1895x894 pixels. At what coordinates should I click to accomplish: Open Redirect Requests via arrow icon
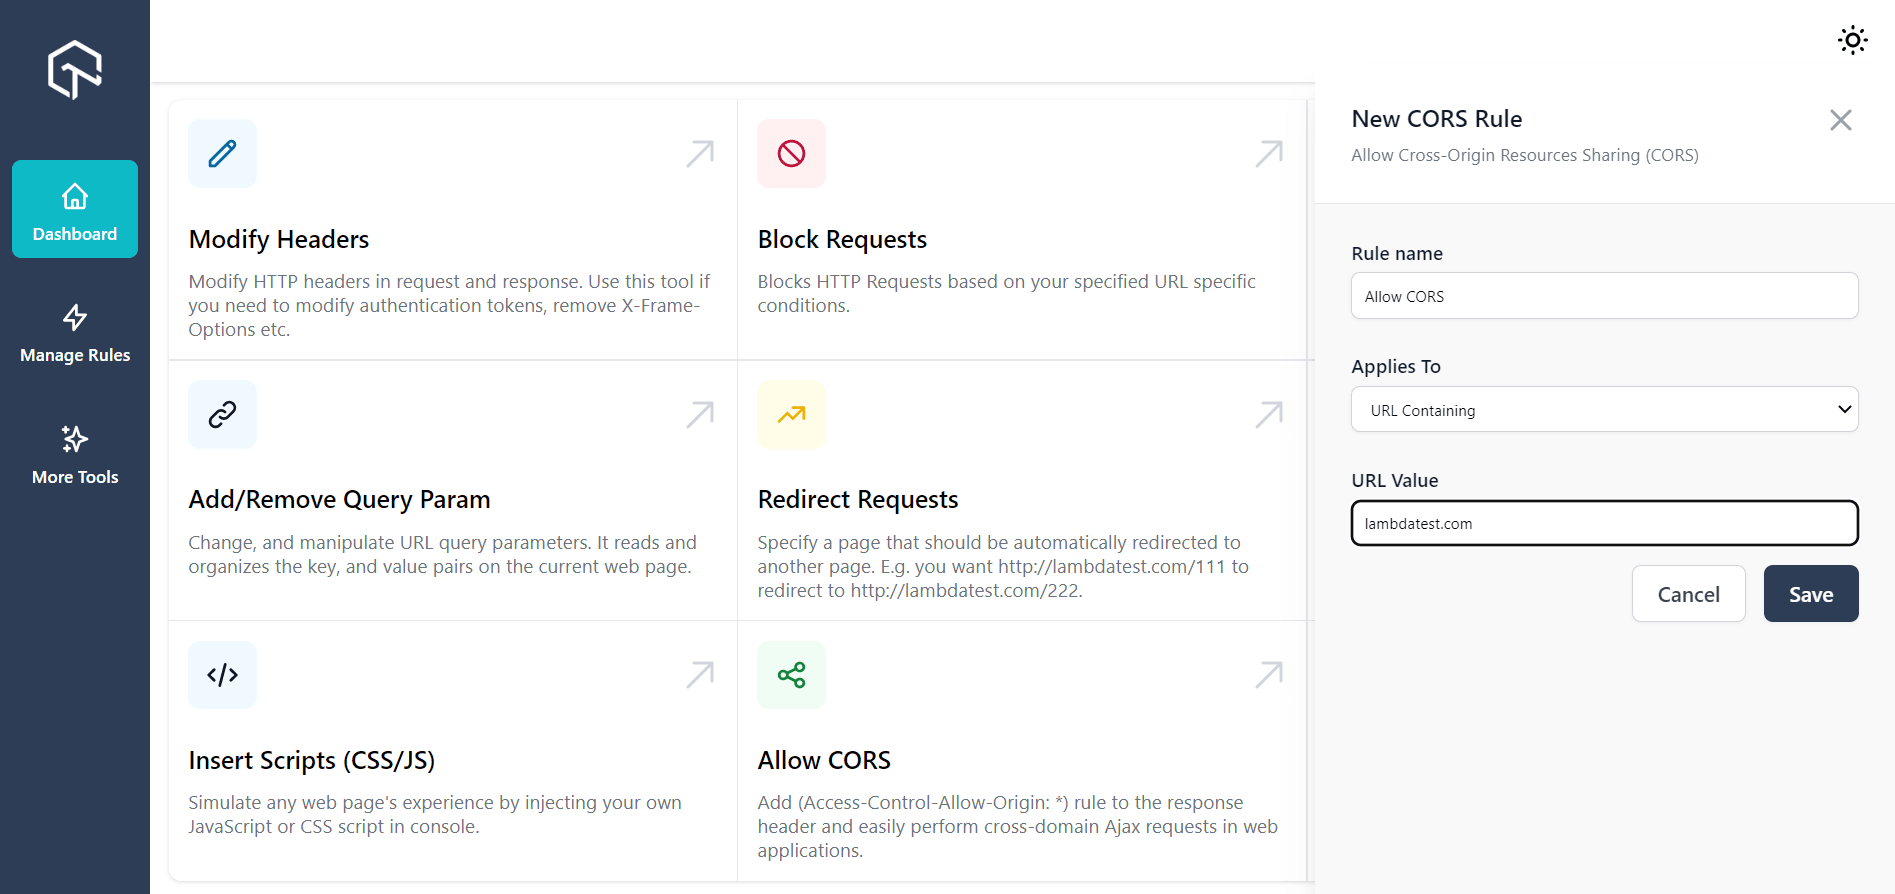click(x=1269, y=414)
